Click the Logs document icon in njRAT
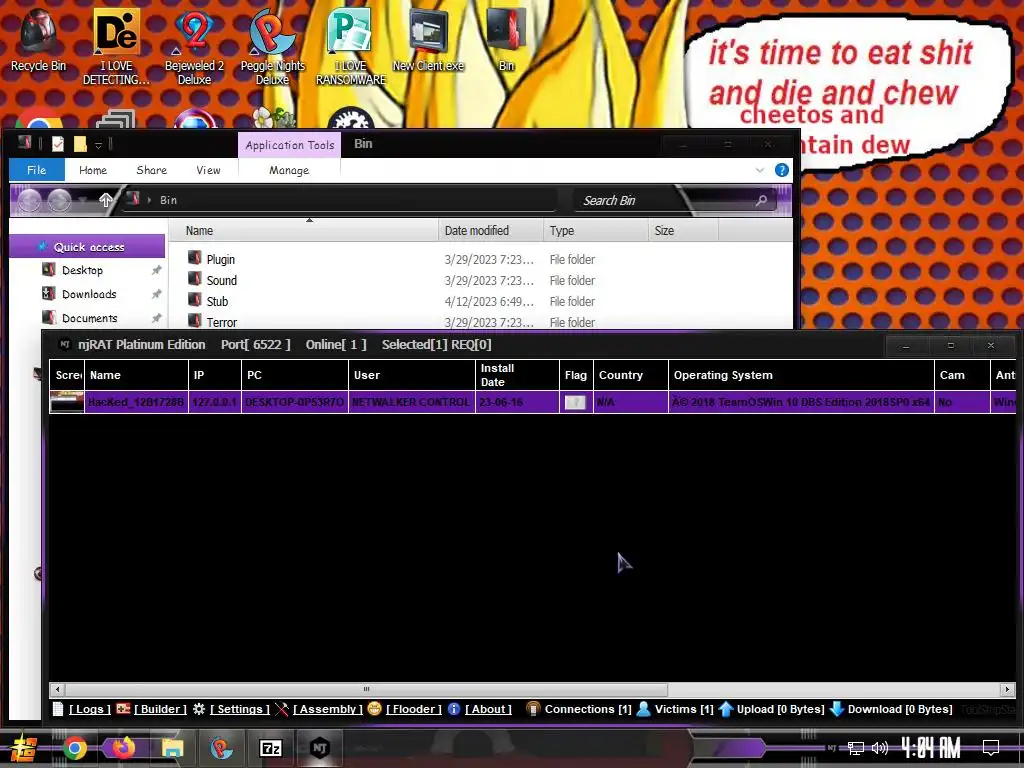 click(x=58, y=709)
